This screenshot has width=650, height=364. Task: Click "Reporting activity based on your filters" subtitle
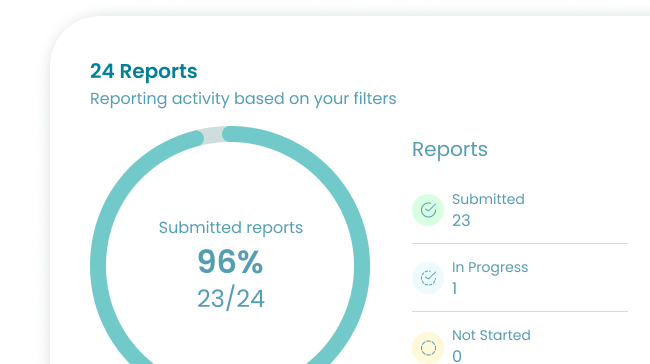243,99
